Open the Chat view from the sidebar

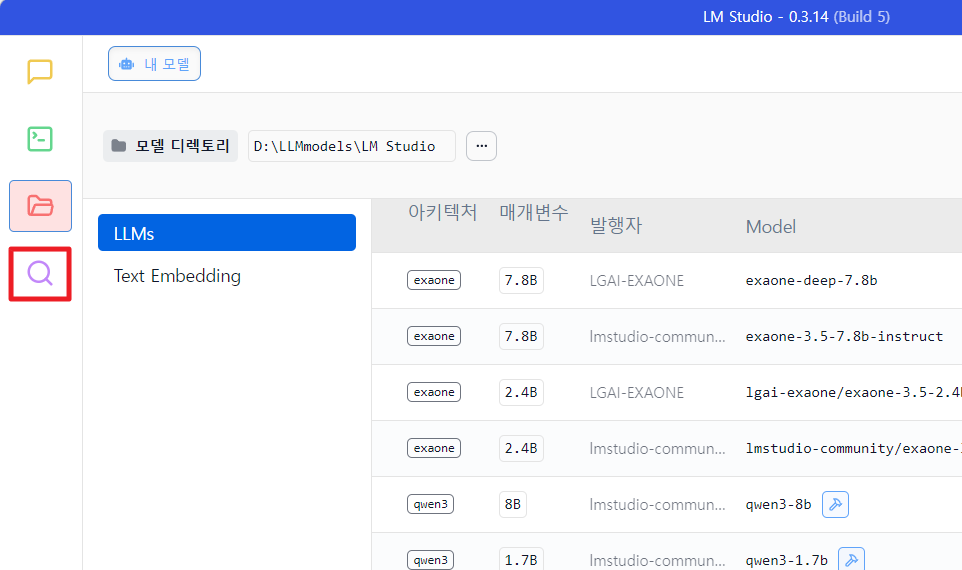point(40,72)
